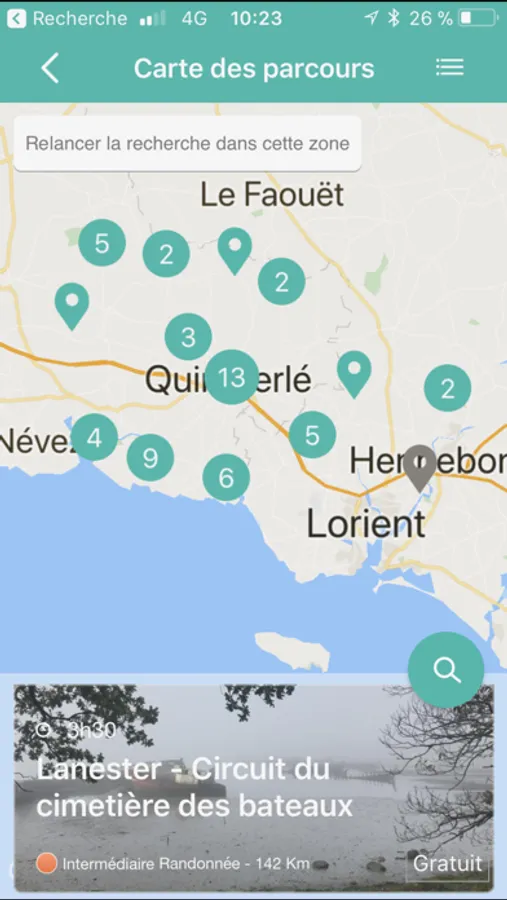Open the cluster marker showing 9
The width and height of the screenshot is (507, 900).
150,458
